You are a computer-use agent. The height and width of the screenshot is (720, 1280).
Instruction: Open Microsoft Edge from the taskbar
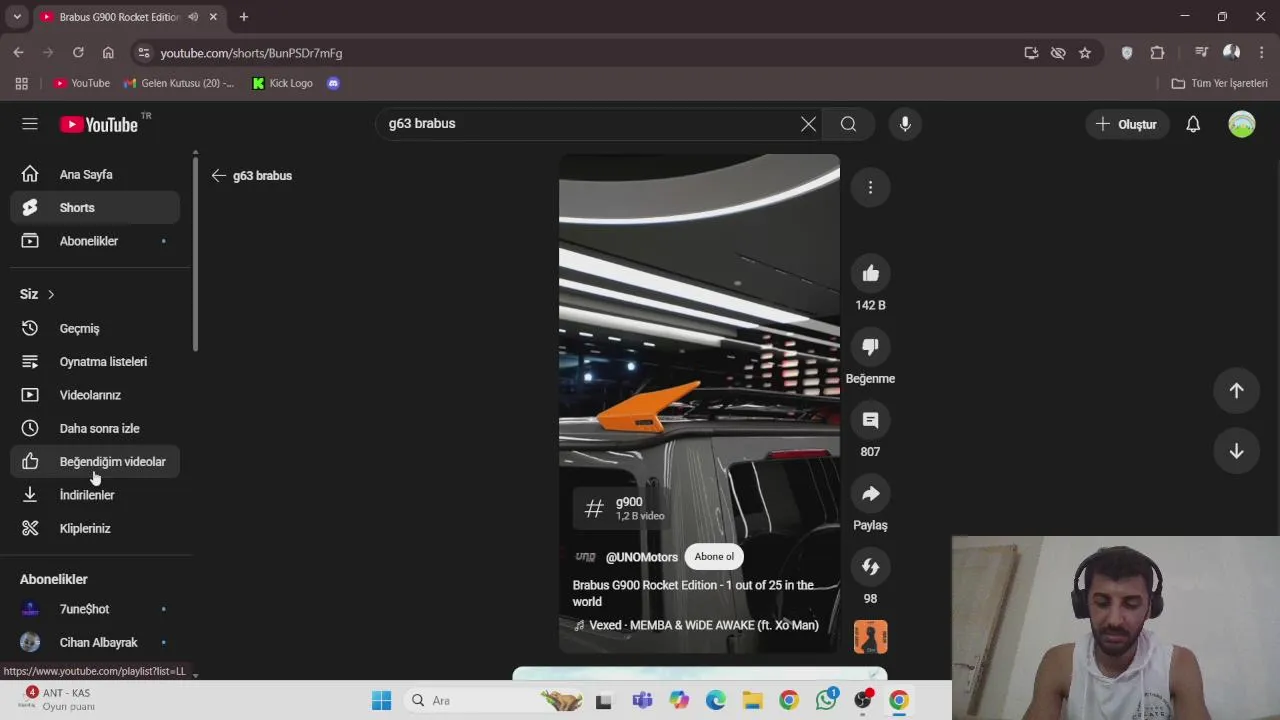716,701
